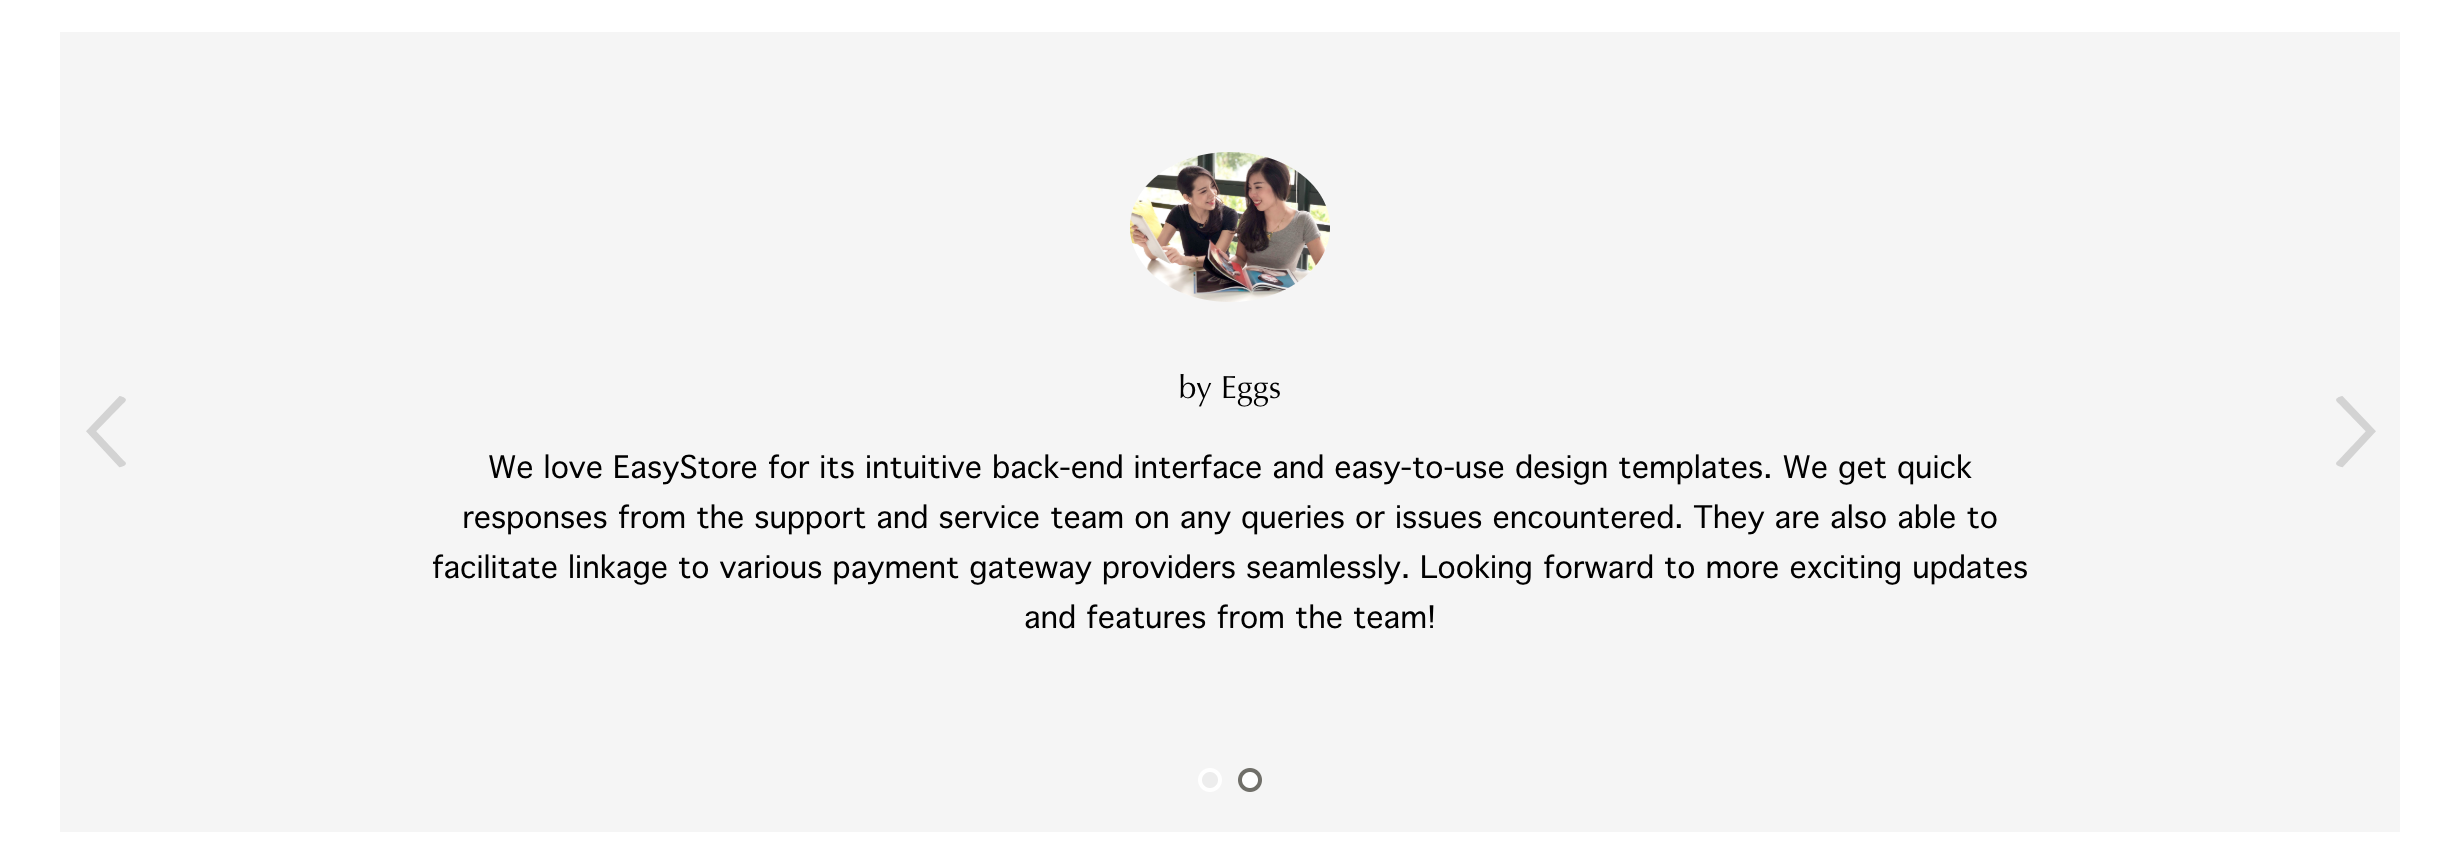Open the oval photo of two women
Screen dimensions: 2462x854
click(1230, 226)
